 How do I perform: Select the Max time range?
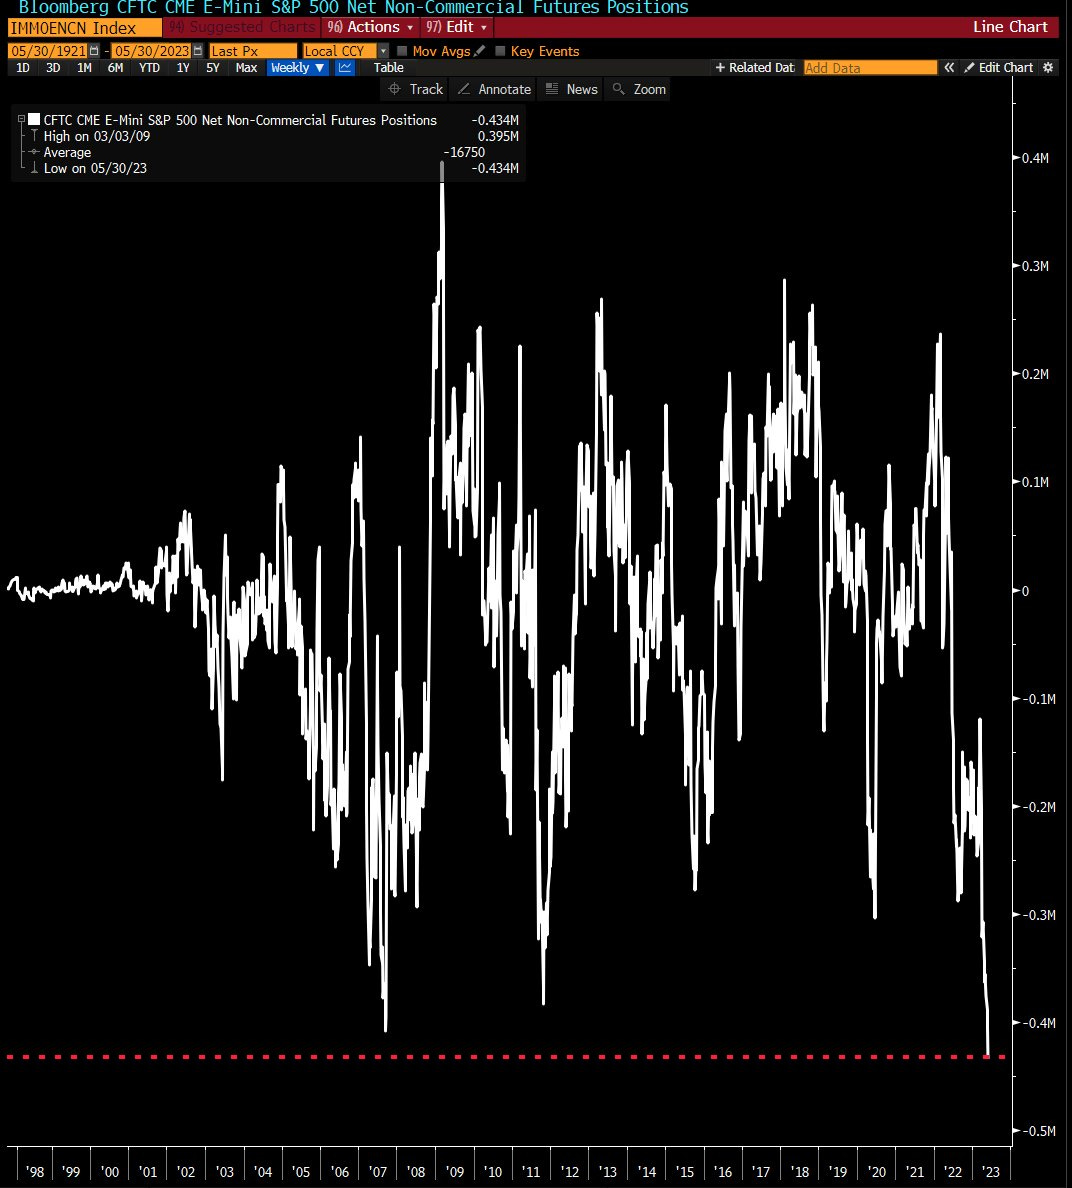tap(246, 67)
